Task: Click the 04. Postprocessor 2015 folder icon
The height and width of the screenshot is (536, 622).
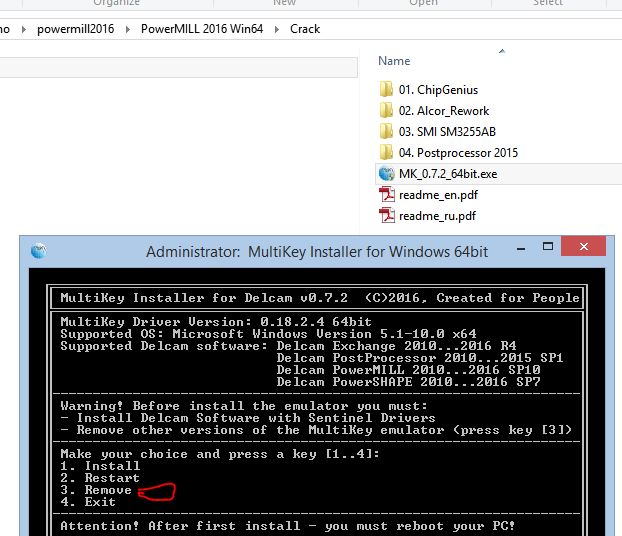Action: (386, 152)
